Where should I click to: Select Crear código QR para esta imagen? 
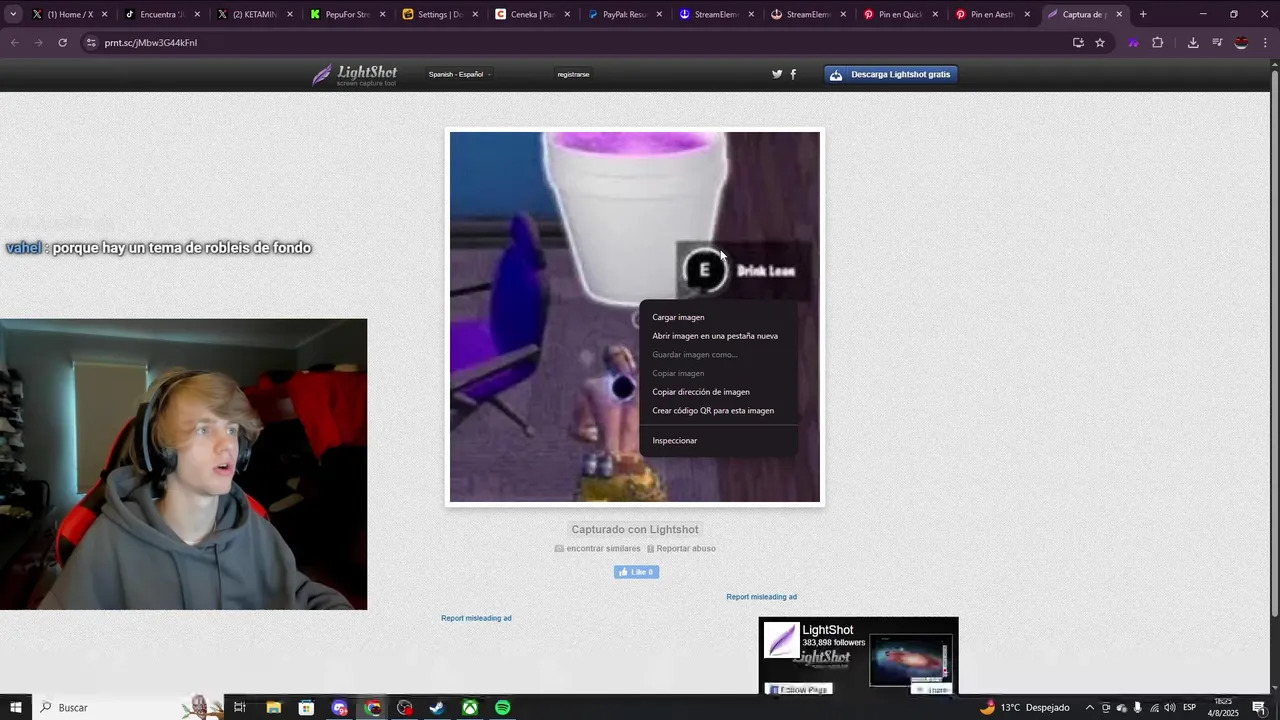click(x=719, y=410)
